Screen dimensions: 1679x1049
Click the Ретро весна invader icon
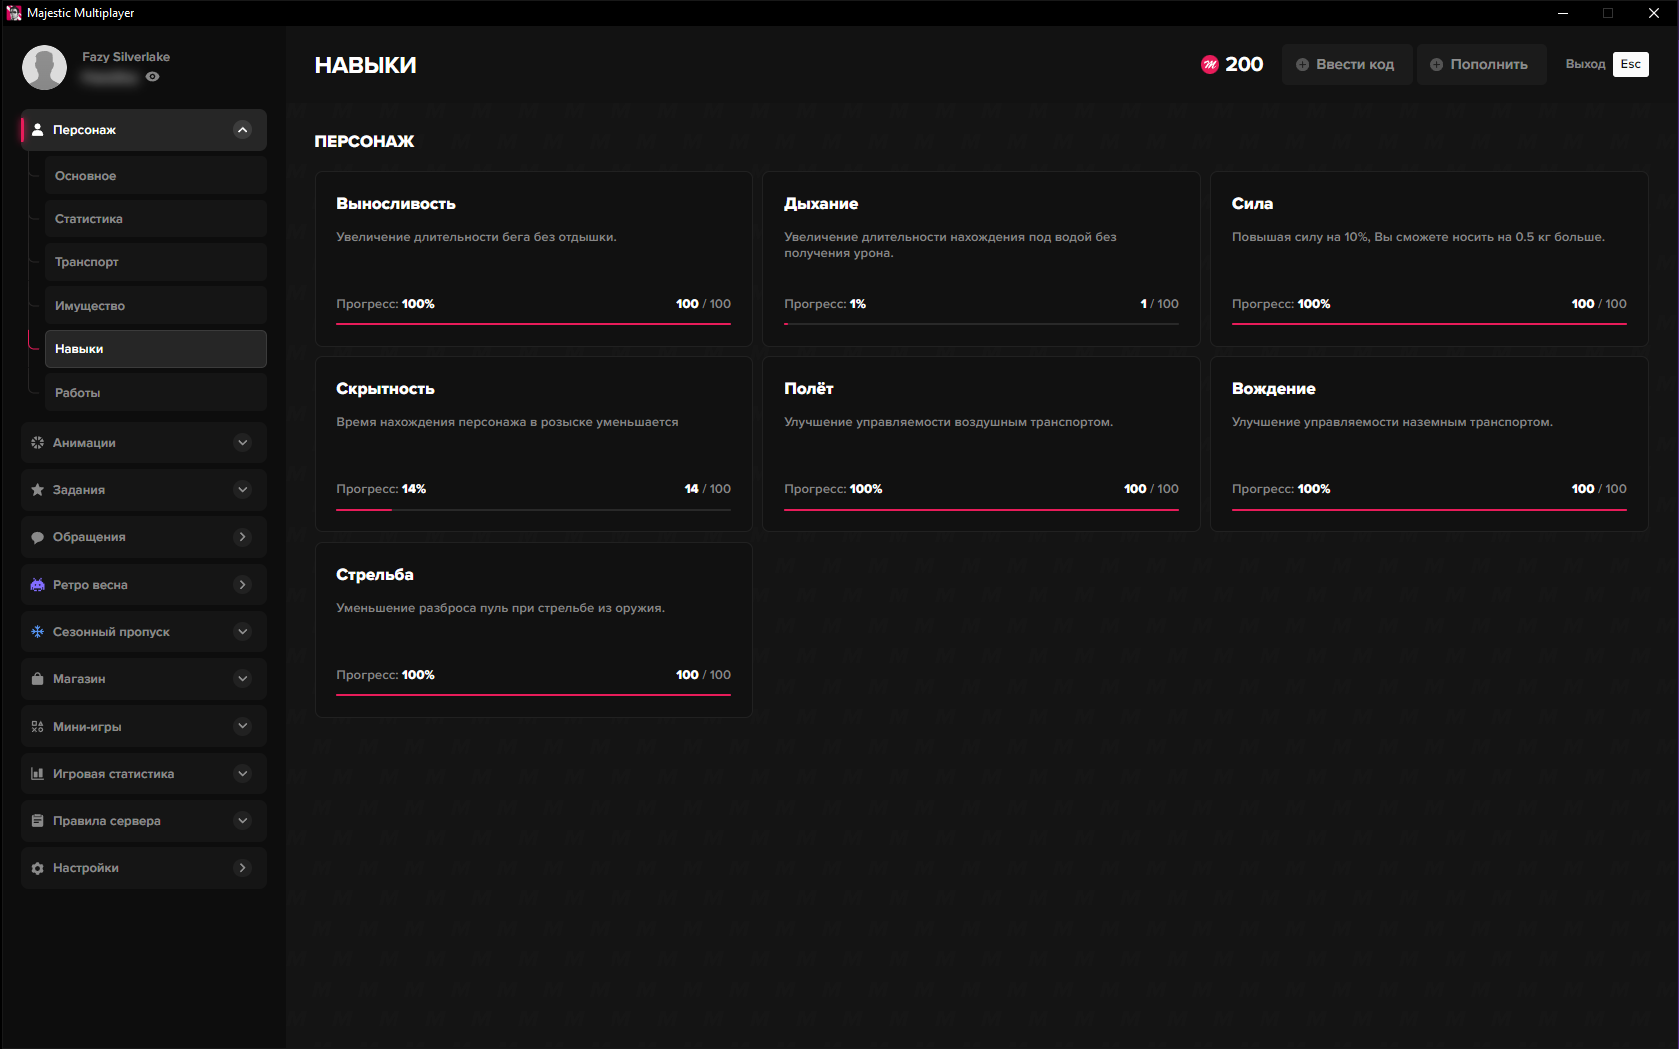click(x=37, y=585)
